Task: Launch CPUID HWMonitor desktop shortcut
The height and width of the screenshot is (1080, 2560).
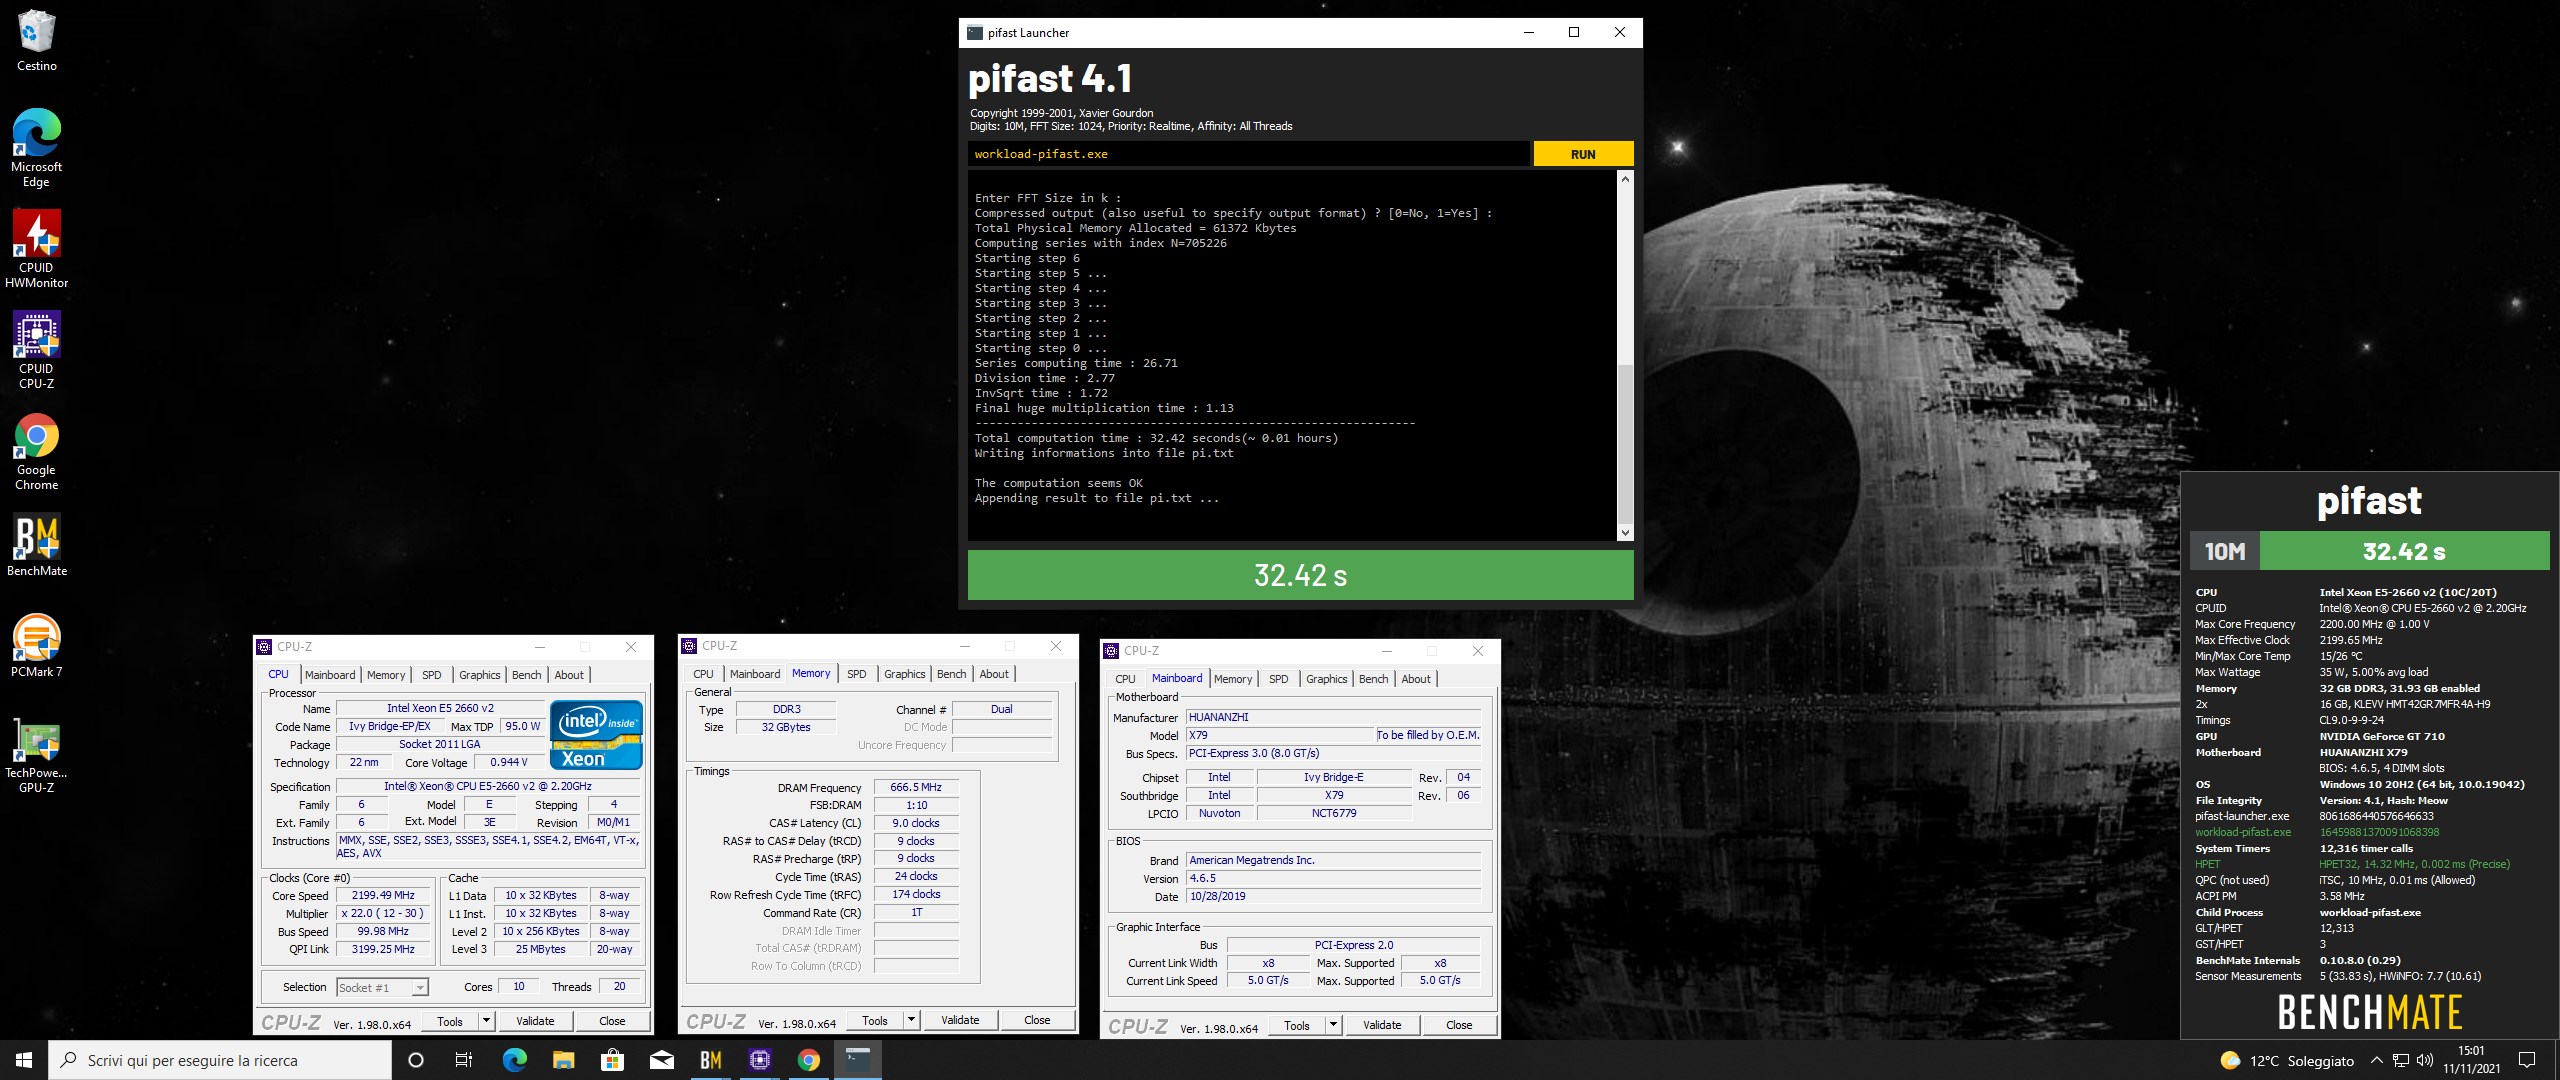Action: tap(36, 249)
